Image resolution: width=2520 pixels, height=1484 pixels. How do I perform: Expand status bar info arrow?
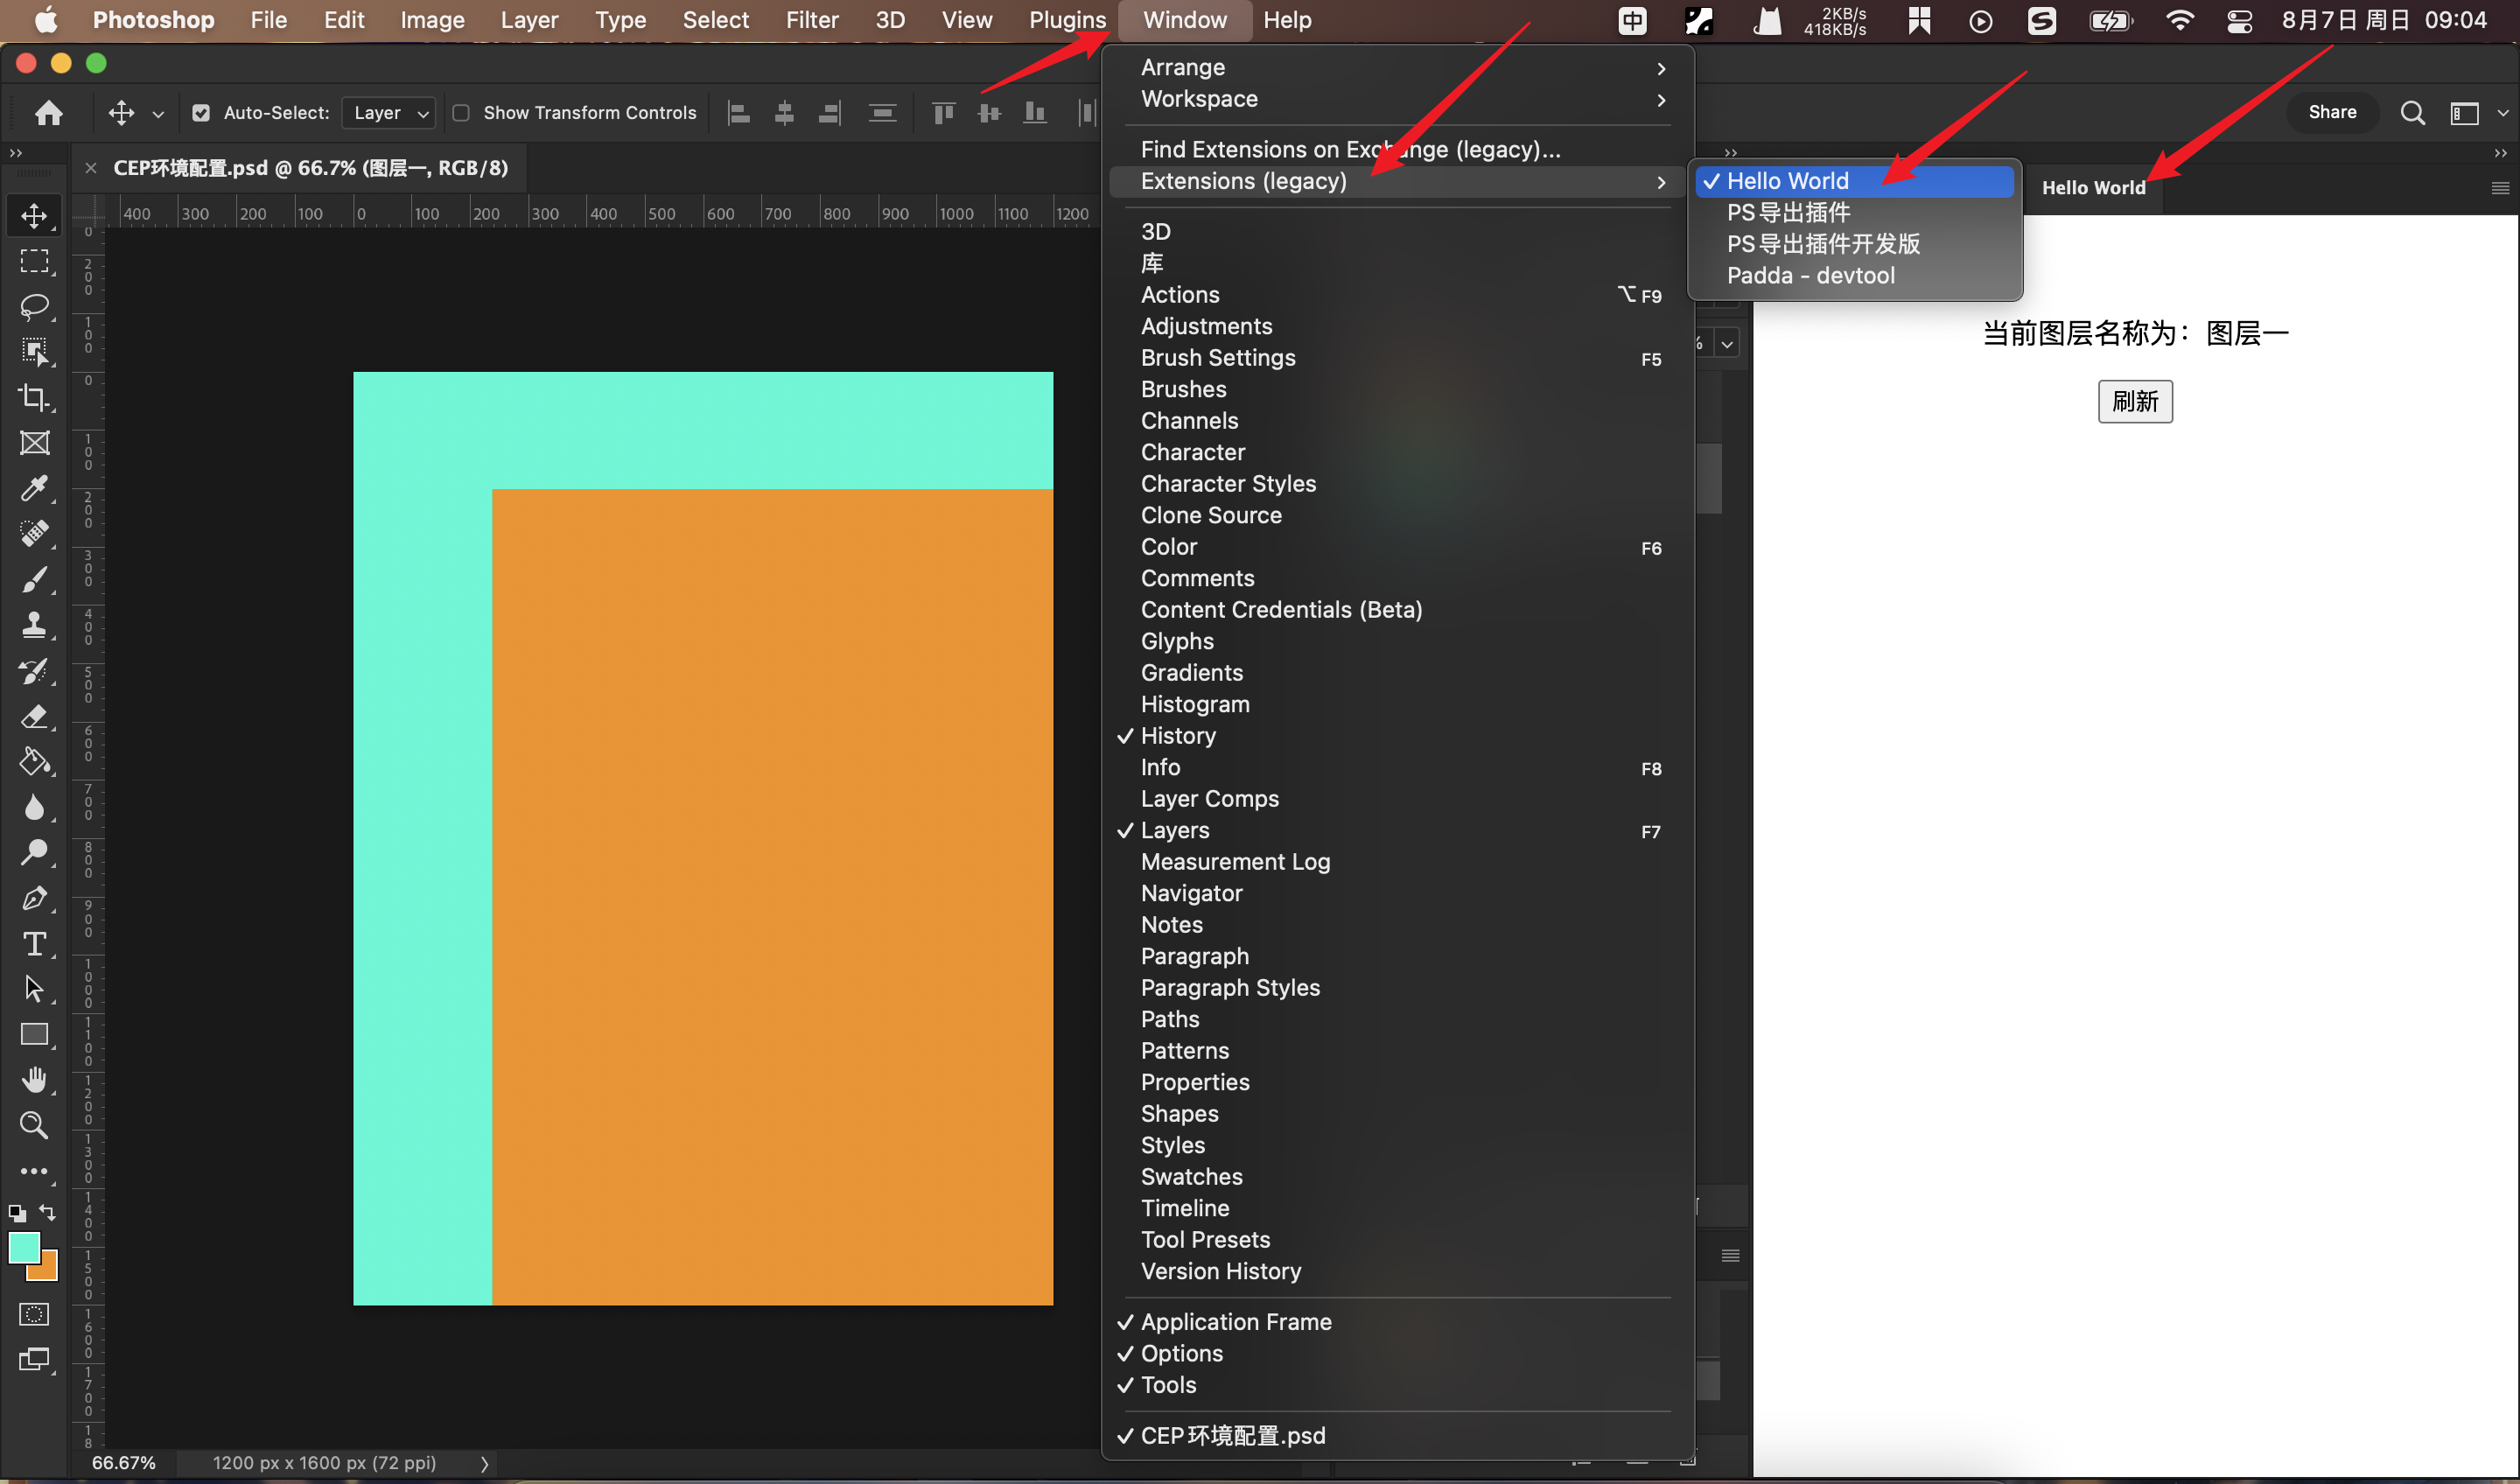click(x=485, y=1463)
